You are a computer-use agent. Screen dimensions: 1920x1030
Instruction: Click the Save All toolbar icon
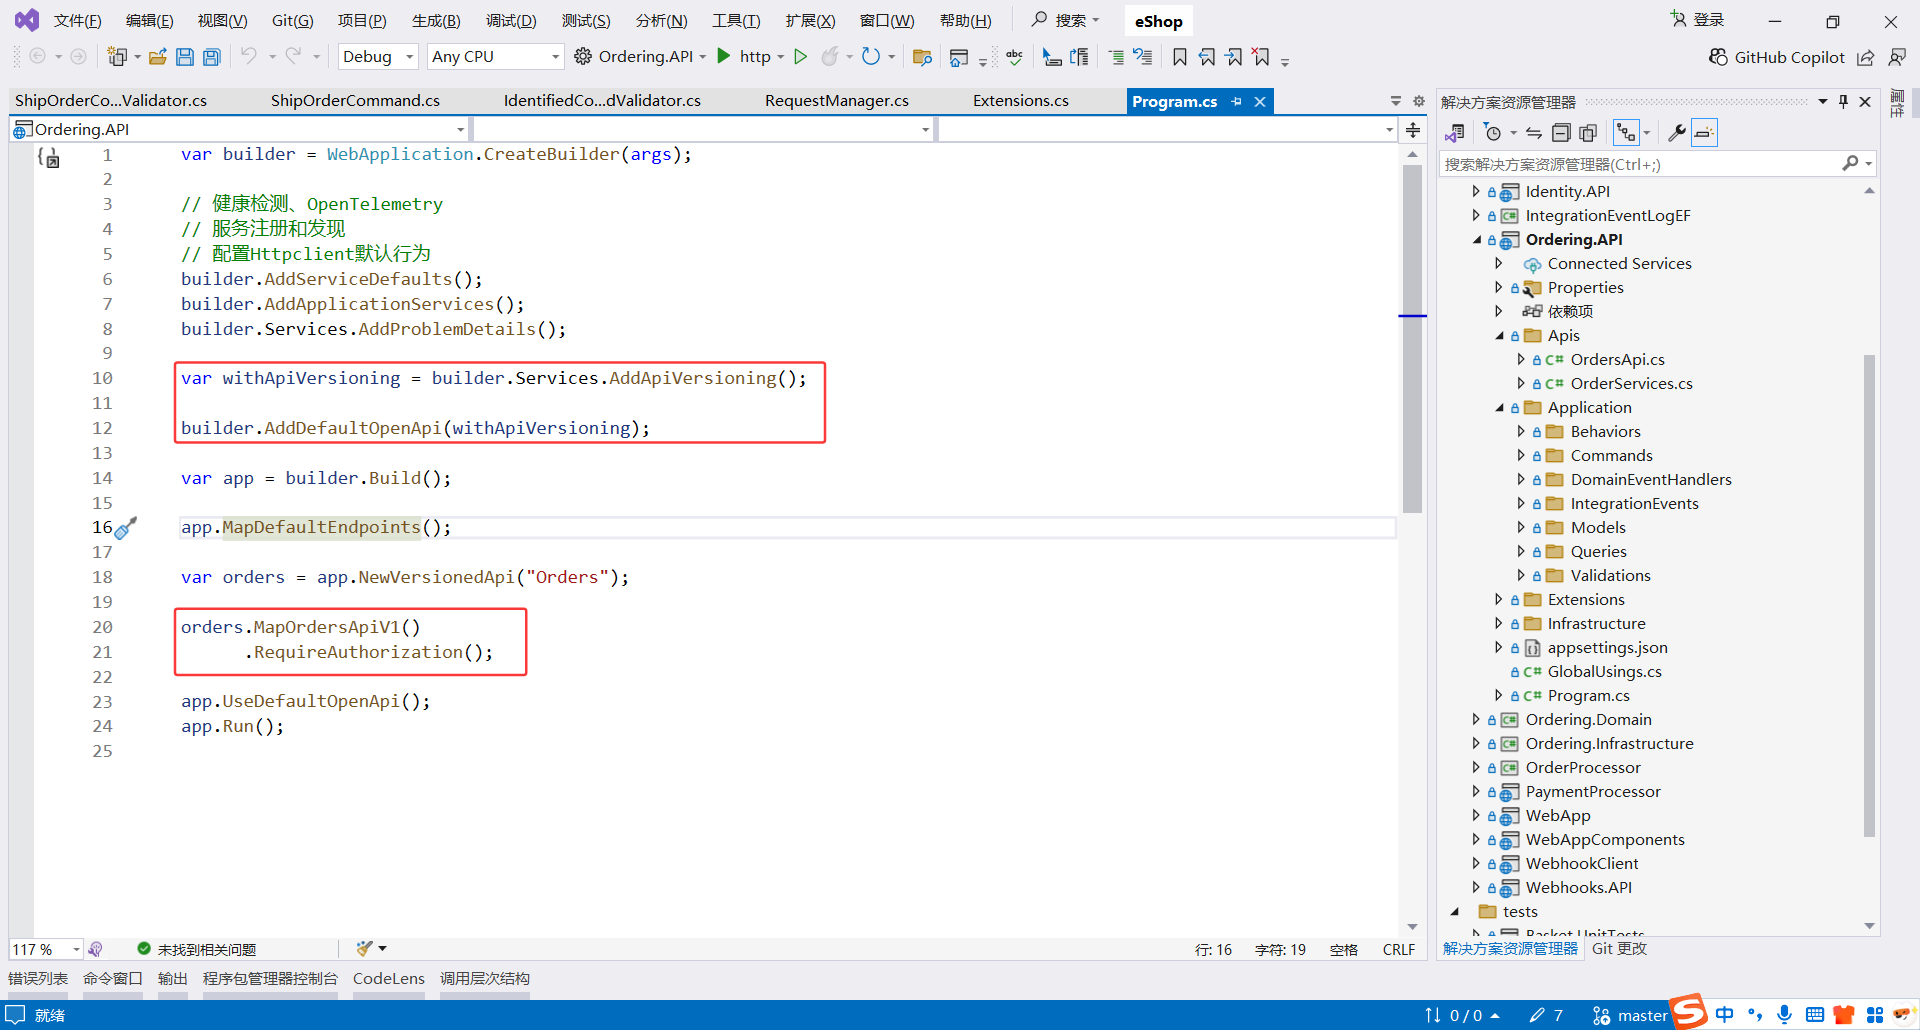click(212, 57)
